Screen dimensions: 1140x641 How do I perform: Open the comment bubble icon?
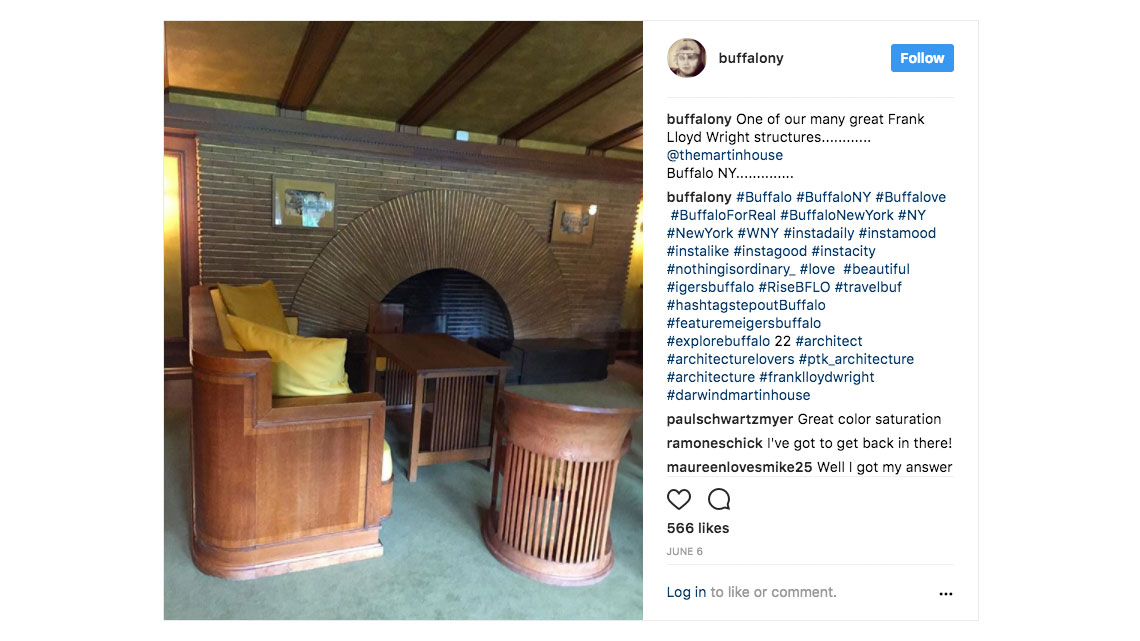pos(719,499)
